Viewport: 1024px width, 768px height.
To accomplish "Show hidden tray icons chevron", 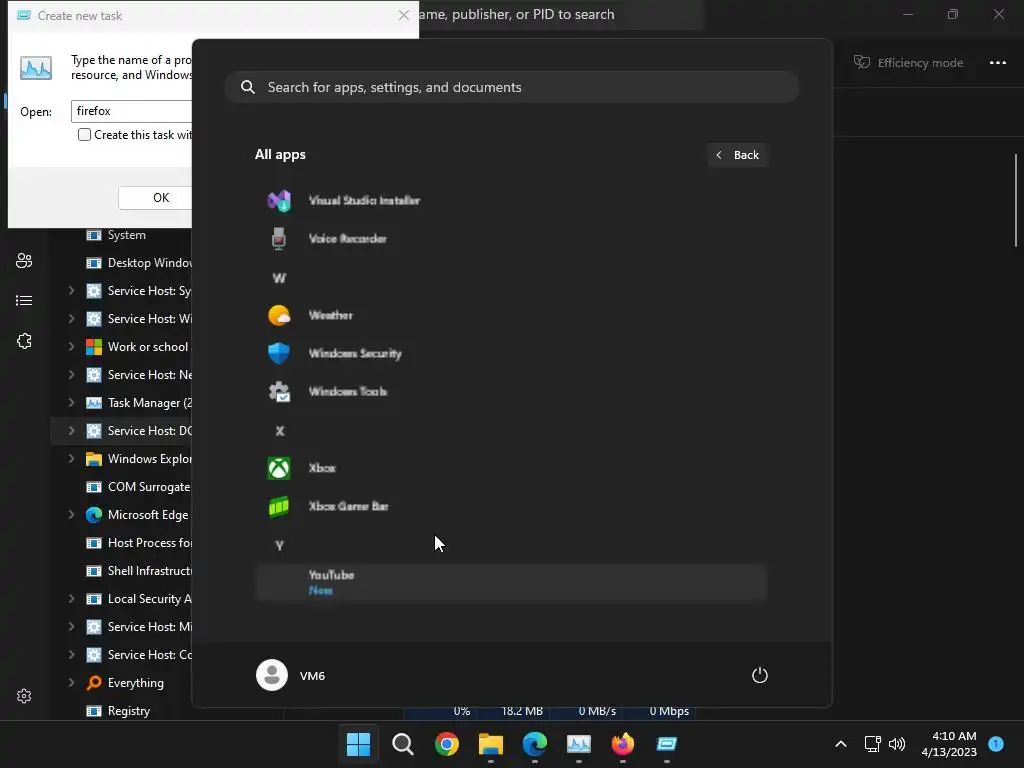I will point(841,744).
